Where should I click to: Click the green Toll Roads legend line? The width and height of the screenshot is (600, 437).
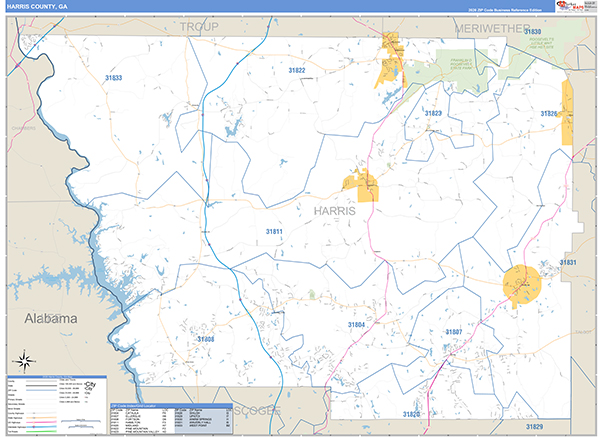(41, 432)
